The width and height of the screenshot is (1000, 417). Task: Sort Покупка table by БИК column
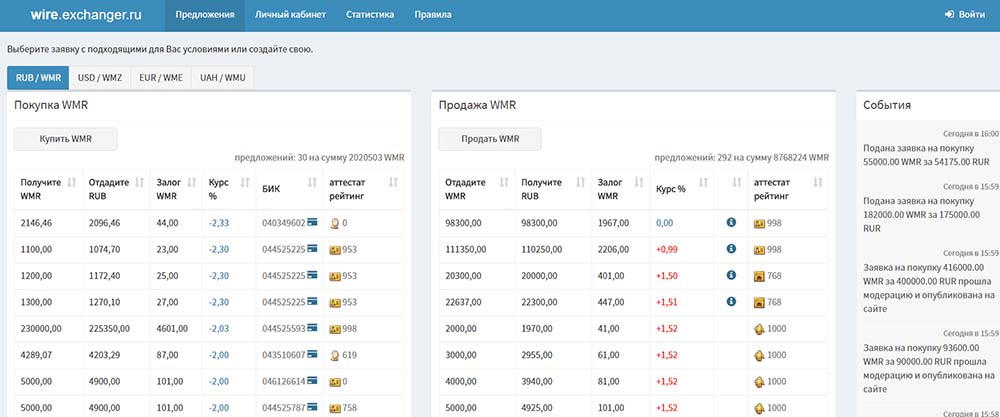pos(312,182)
